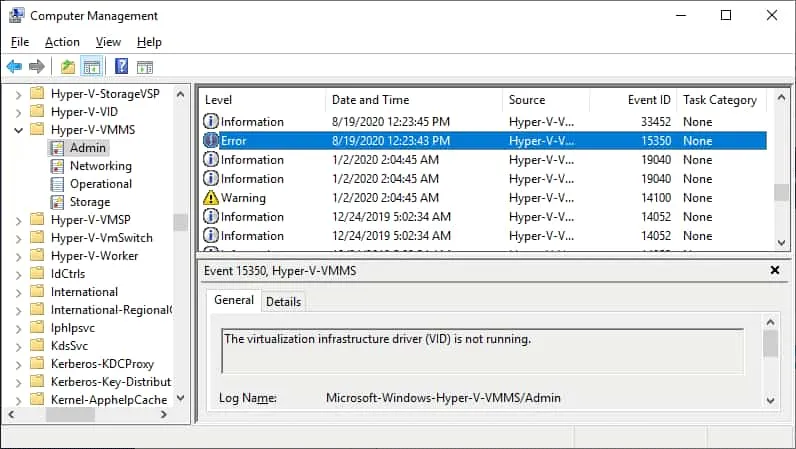Open the Action menu
Screen dimensions: 796x449
pyautogui.click(x=62, y=42)
